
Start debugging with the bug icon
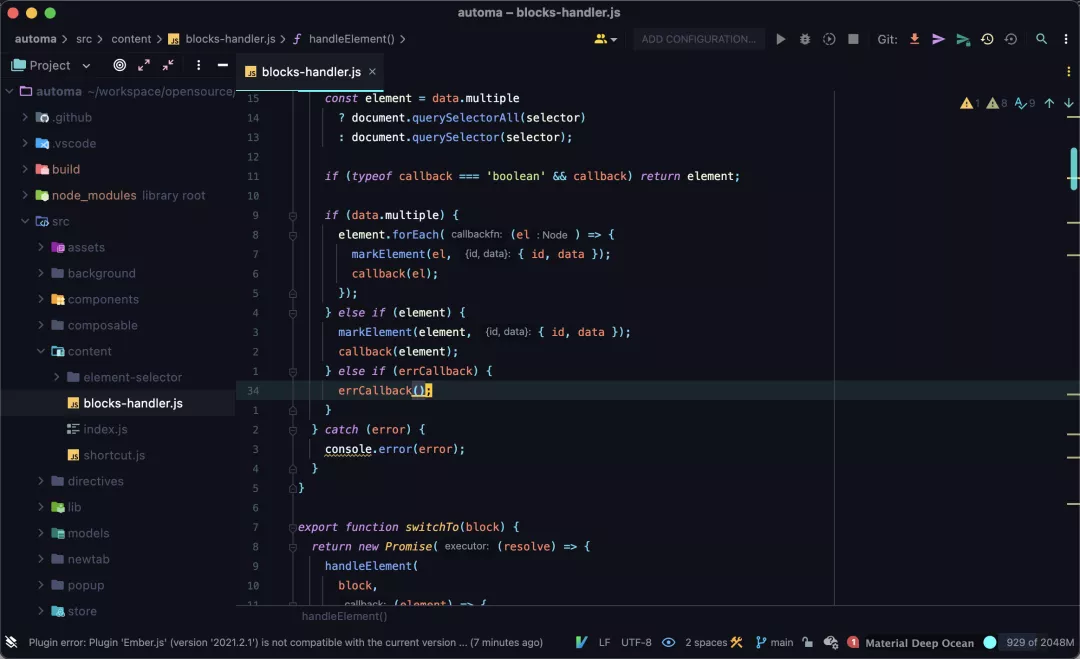click(x=804, y=39)
